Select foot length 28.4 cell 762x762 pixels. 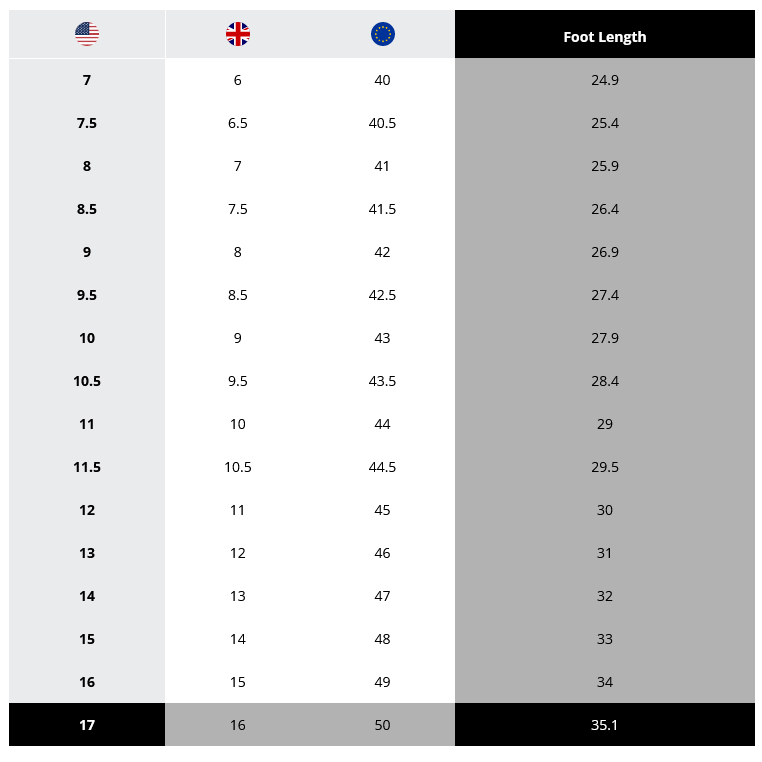605,381
